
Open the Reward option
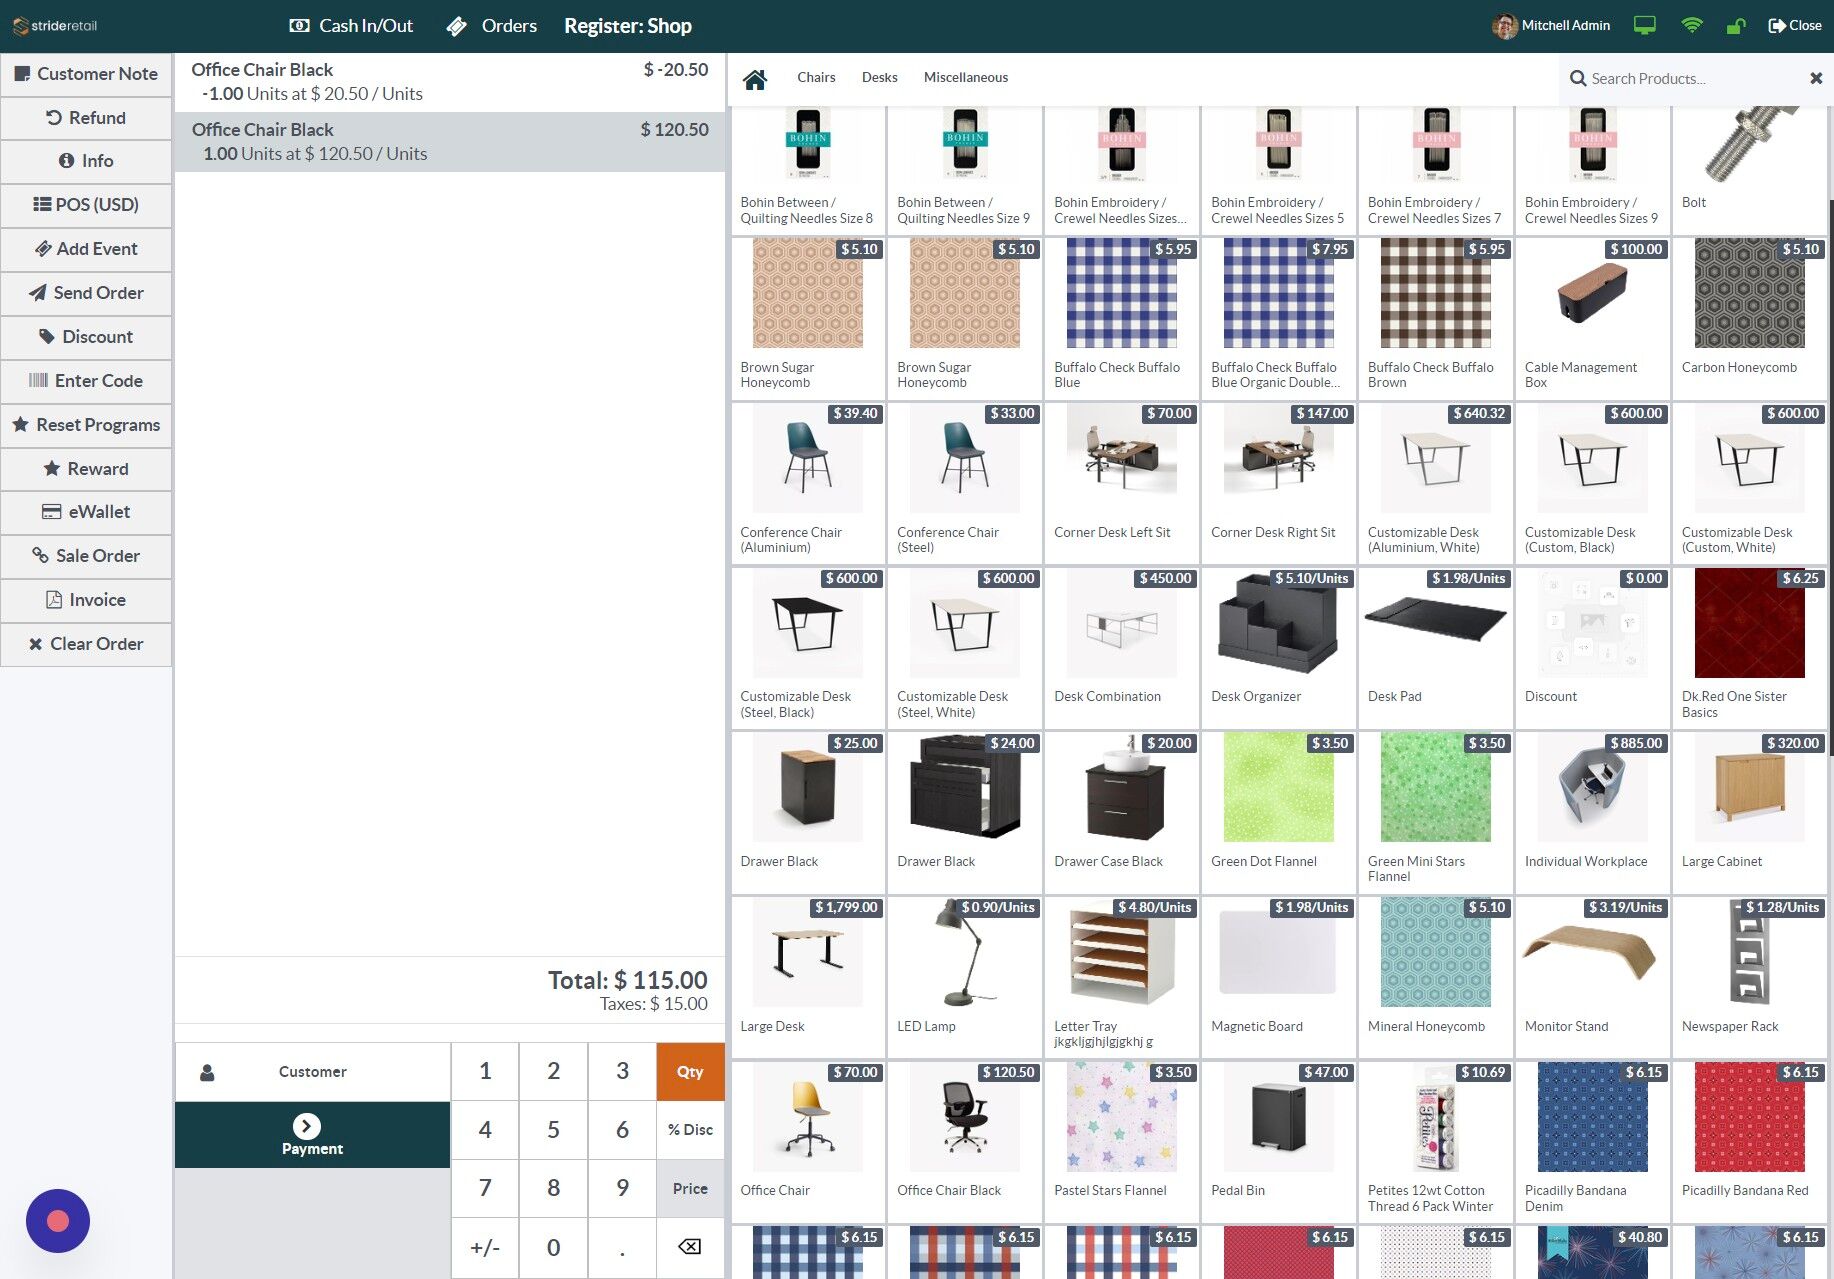(86, 469)
